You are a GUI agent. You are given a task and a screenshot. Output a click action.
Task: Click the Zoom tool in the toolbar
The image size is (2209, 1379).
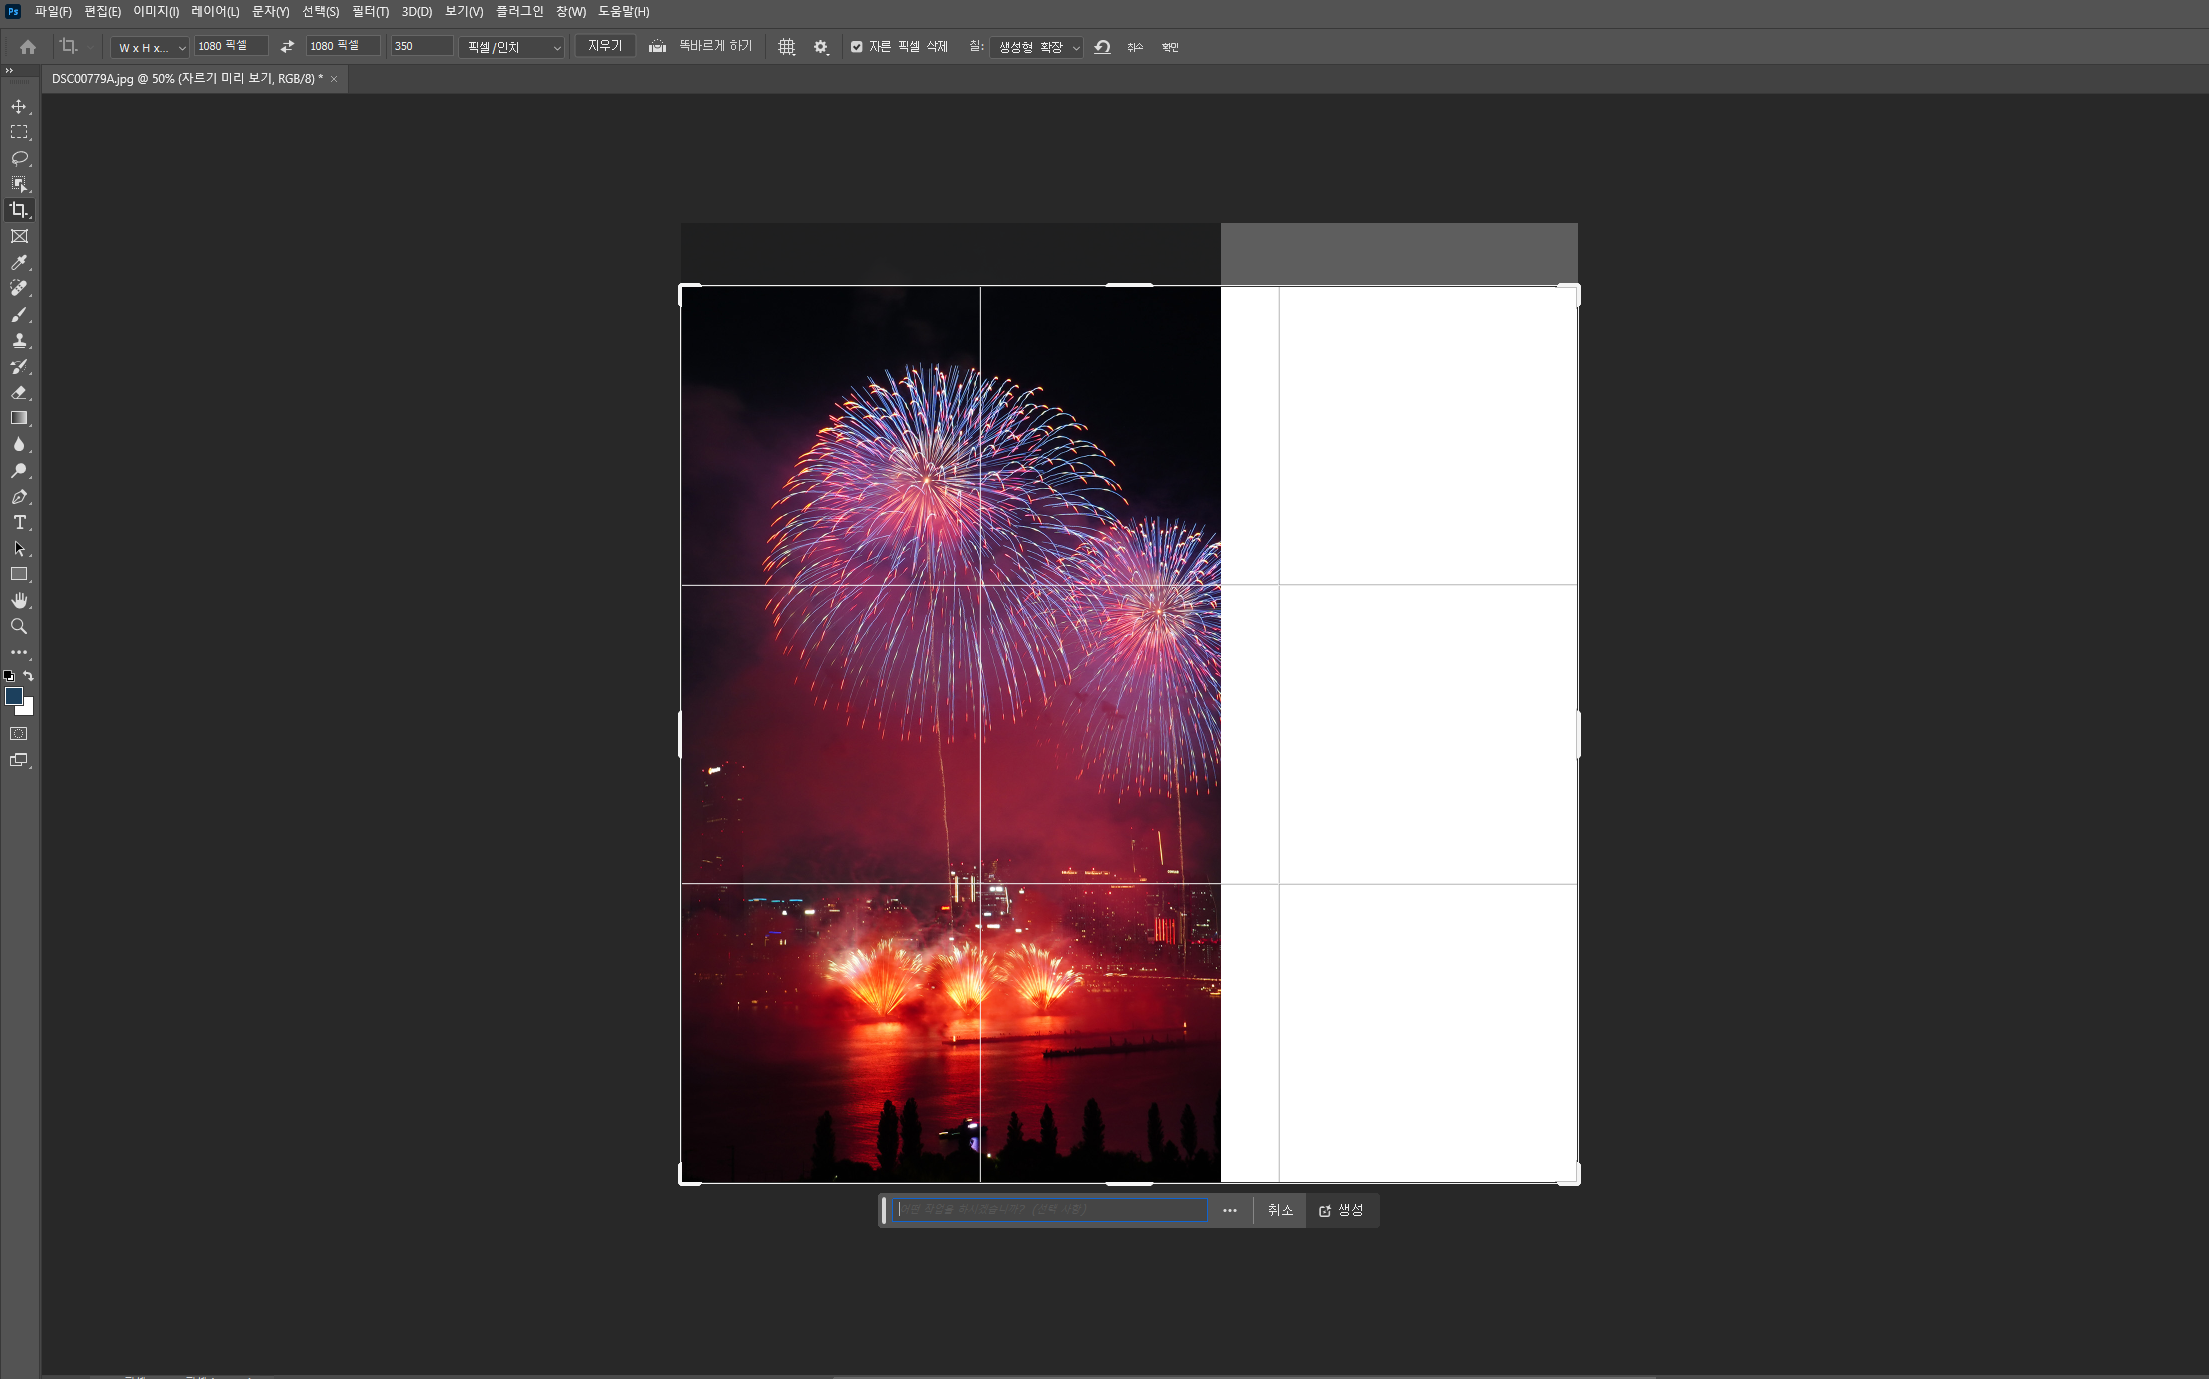coord(19,627)
